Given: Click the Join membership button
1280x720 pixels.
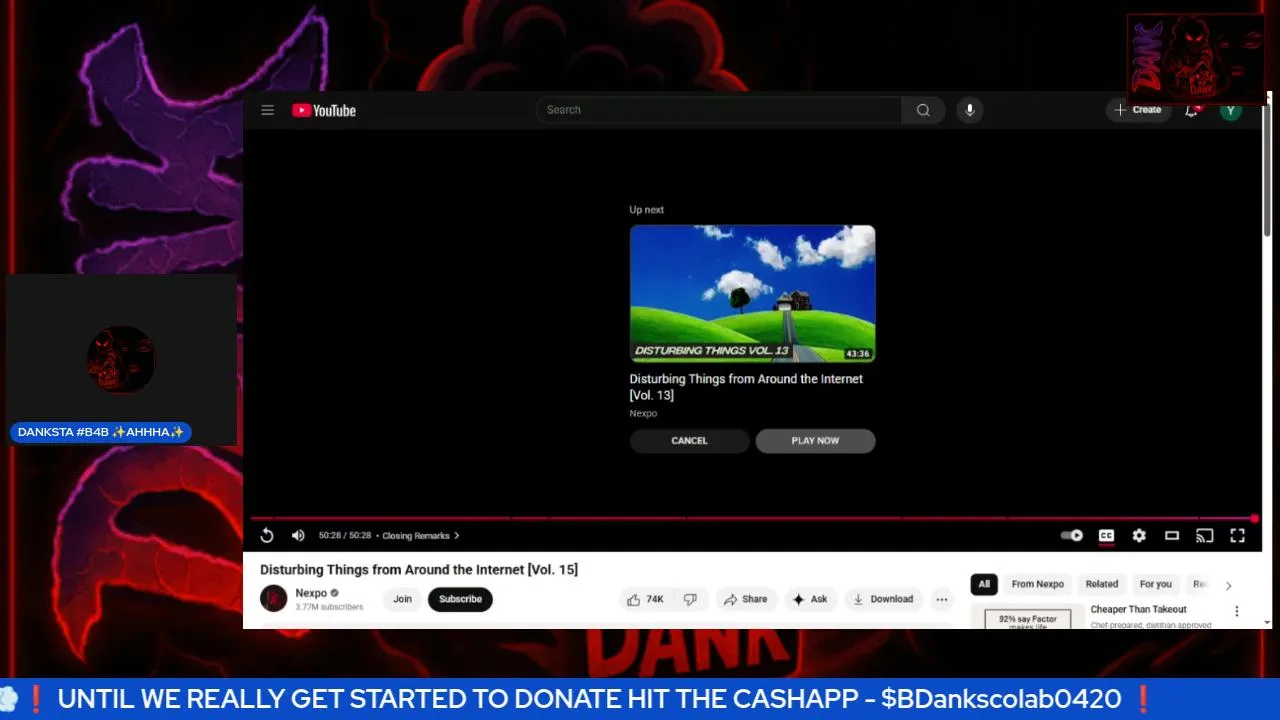Looking at the screenshot, I should pos(402,599).
